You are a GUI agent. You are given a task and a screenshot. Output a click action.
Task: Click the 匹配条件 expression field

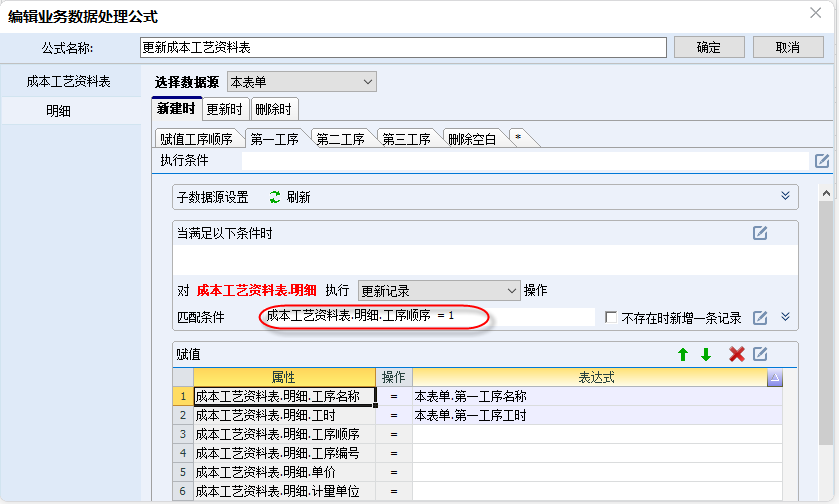click(427, 317)
